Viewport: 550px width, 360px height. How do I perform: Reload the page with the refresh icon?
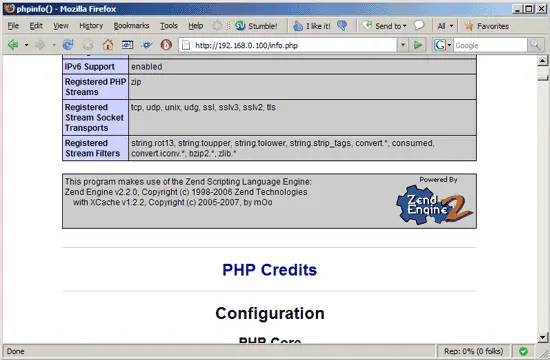tap(68, 45)
